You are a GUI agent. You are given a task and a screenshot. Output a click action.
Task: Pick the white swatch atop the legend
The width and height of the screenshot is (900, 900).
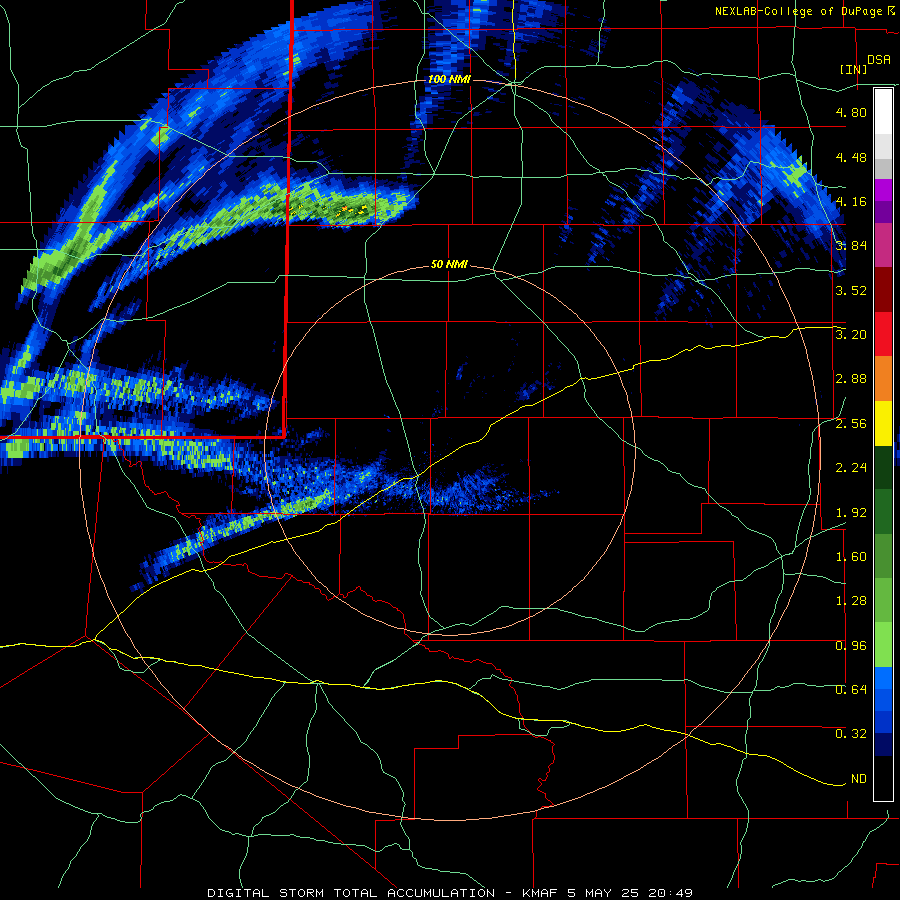[x=883, y=112]
